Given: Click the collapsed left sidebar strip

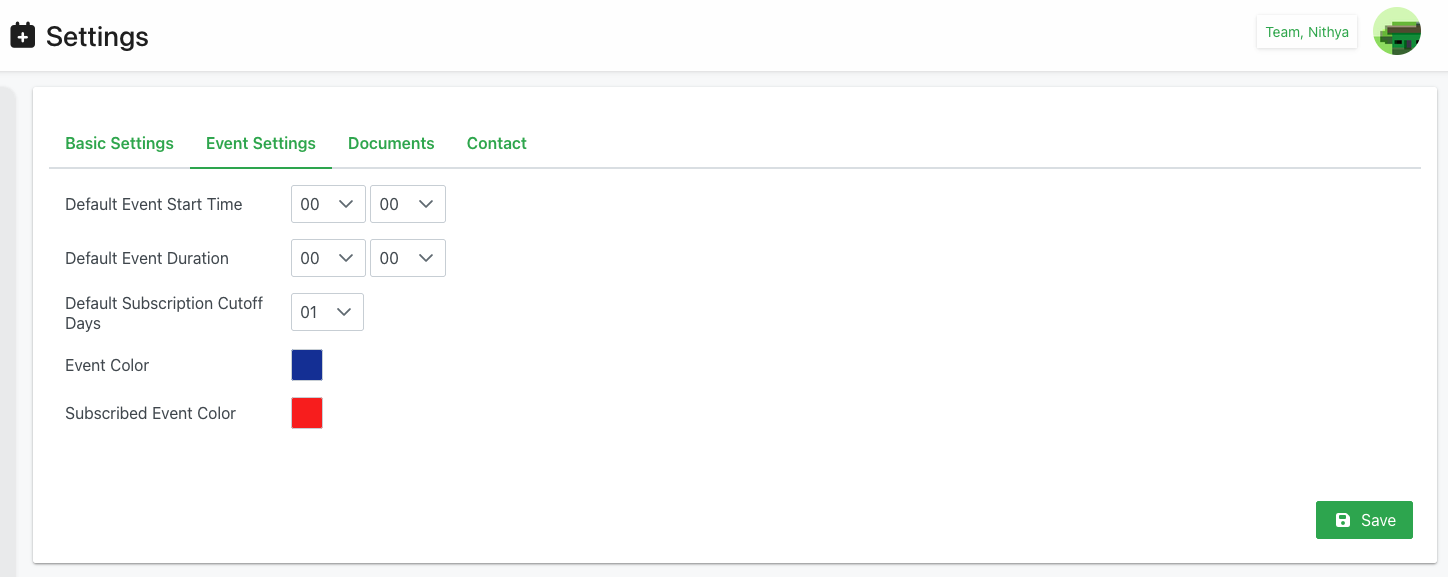Looking at the screenshot, I should (x=7, y=330).
